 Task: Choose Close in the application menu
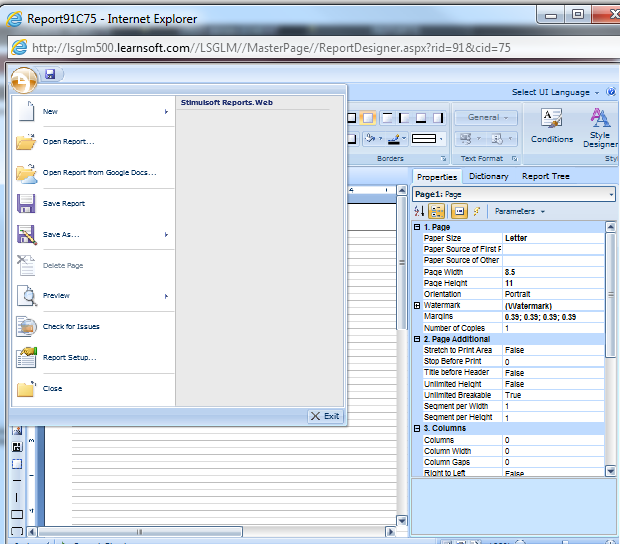click(x=53, y=388)
